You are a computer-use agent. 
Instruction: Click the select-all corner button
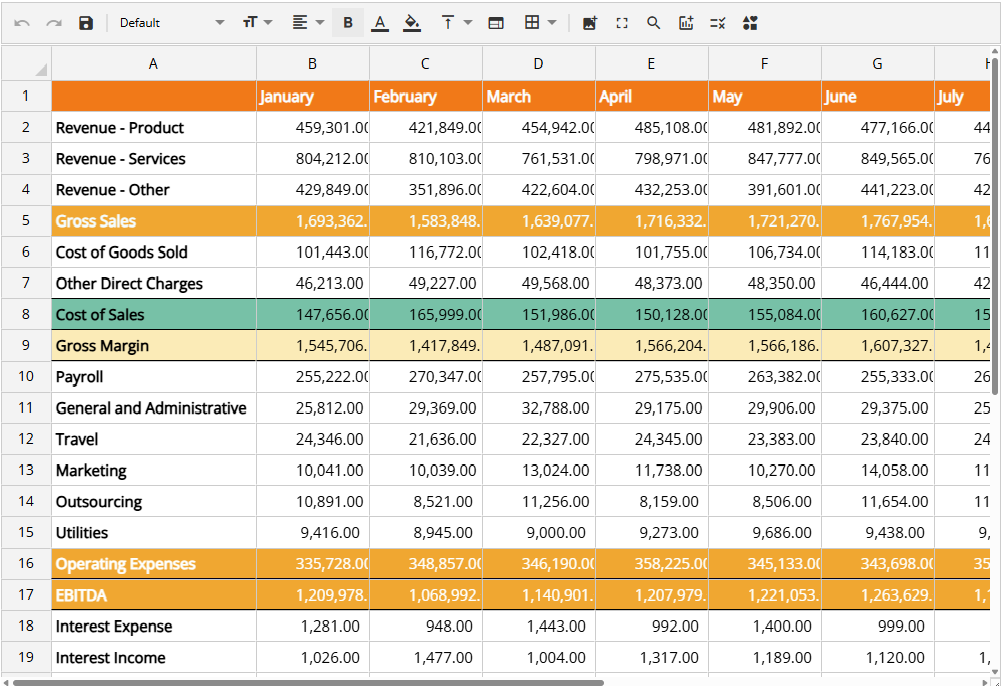point(27,64)
